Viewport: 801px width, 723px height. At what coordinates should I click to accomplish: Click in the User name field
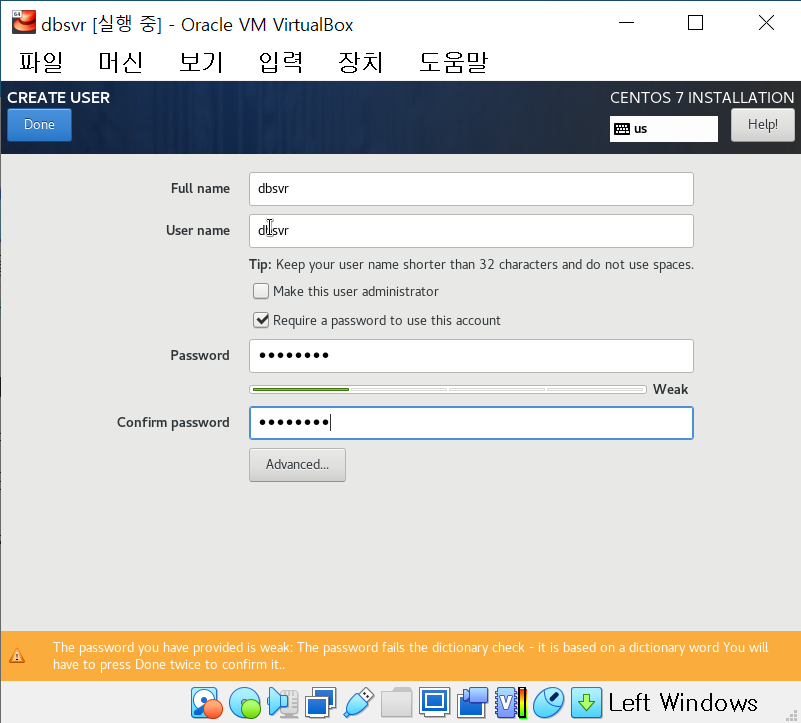click(x=471, y=231)
